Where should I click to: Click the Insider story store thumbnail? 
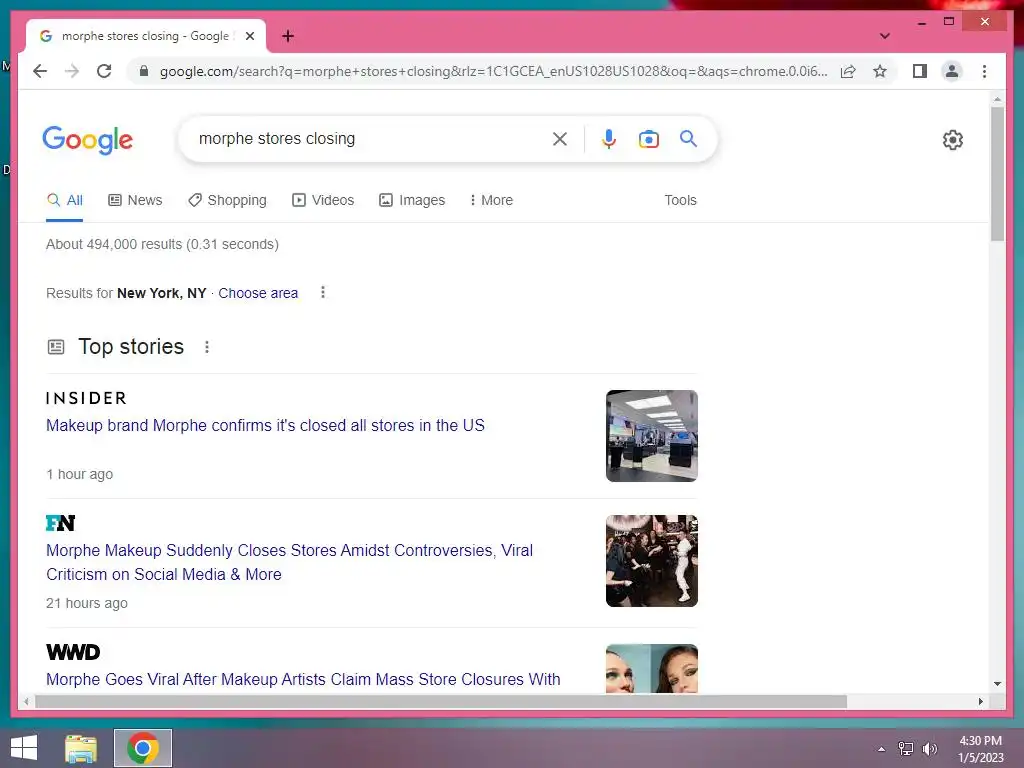pos(652,436)
